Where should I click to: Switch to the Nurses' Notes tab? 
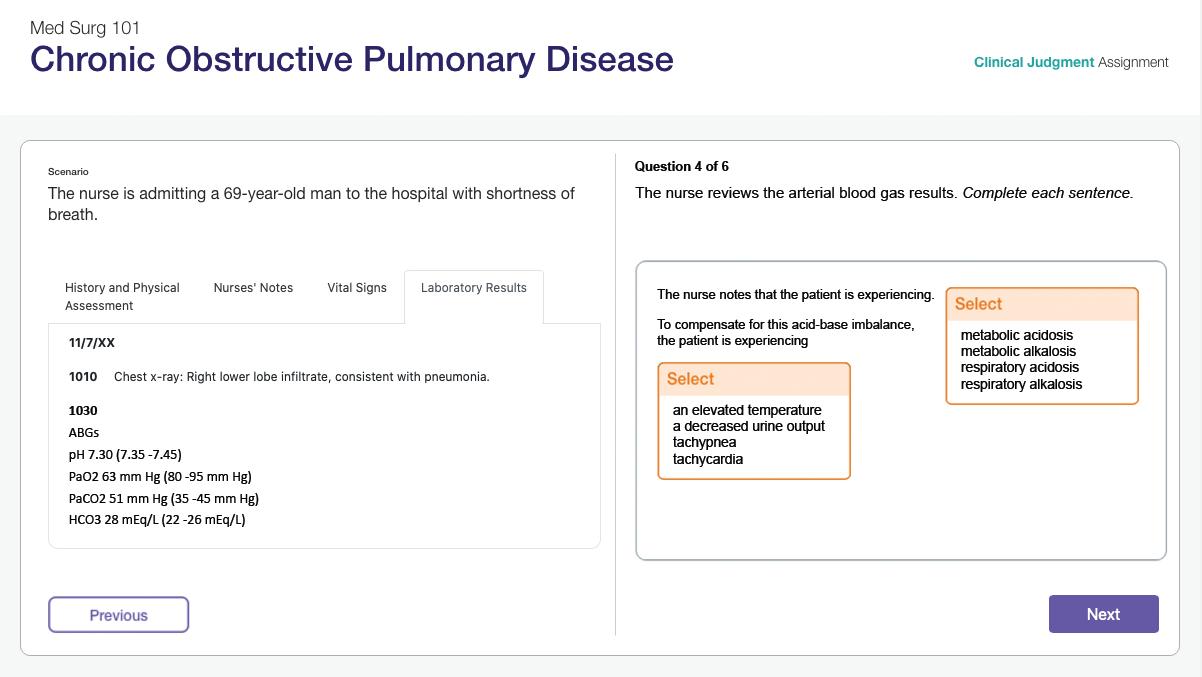[x=253, y=288]
